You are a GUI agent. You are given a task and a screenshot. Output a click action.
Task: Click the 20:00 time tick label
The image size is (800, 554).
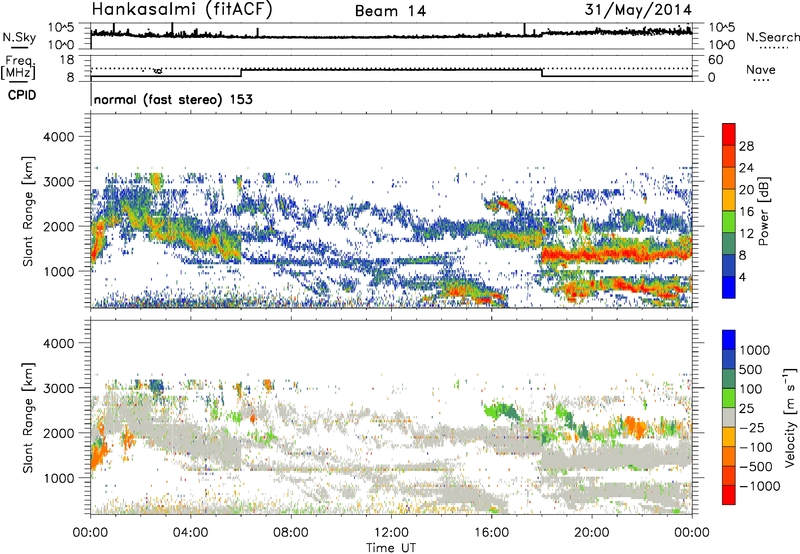pos(591,533)
